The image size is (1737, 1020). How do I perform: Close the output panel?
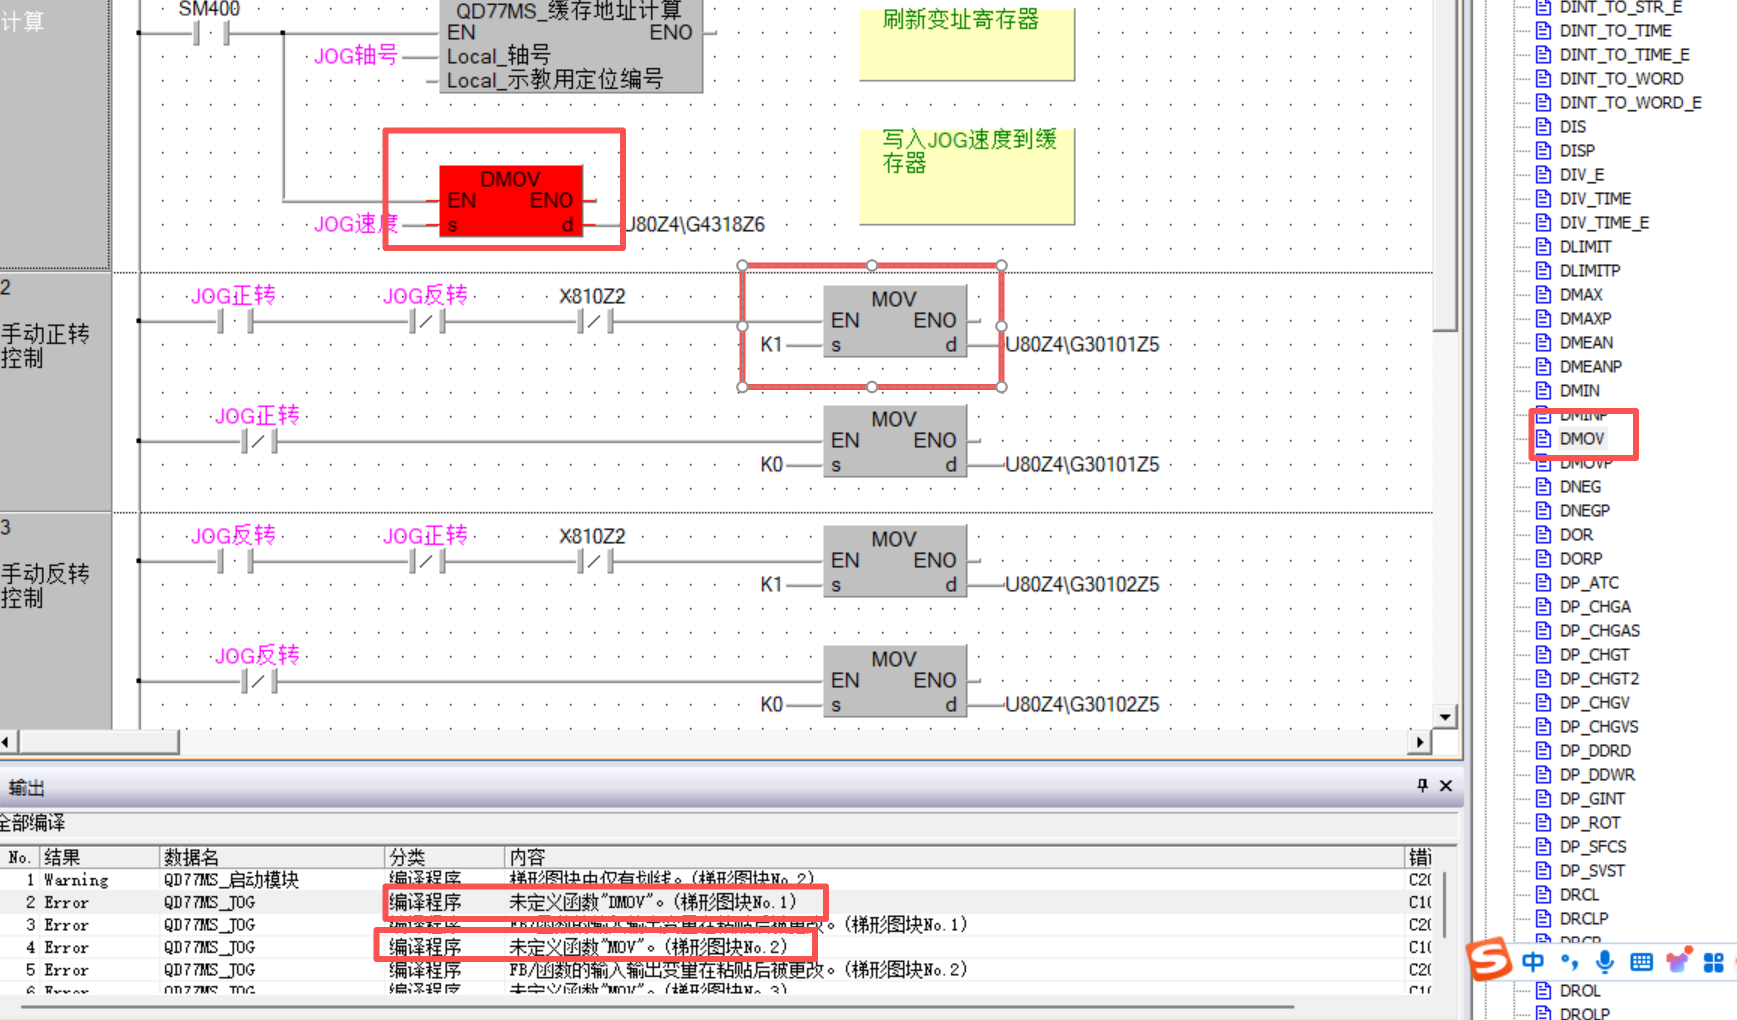[x=1446, y=786]
